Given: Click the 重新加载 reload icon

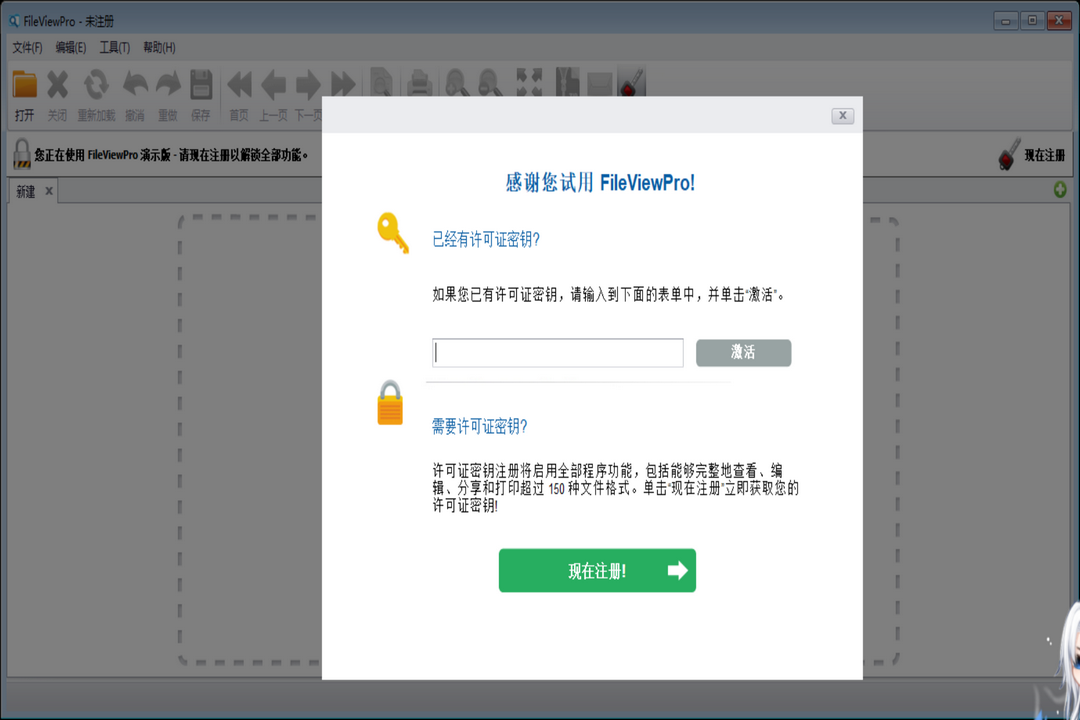Looking at the screenshot, I should coord(96,85).
